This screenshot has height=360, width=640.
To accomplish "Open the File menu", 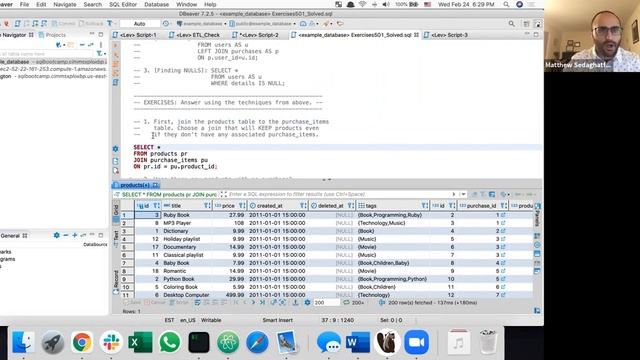I will point(24,4).
